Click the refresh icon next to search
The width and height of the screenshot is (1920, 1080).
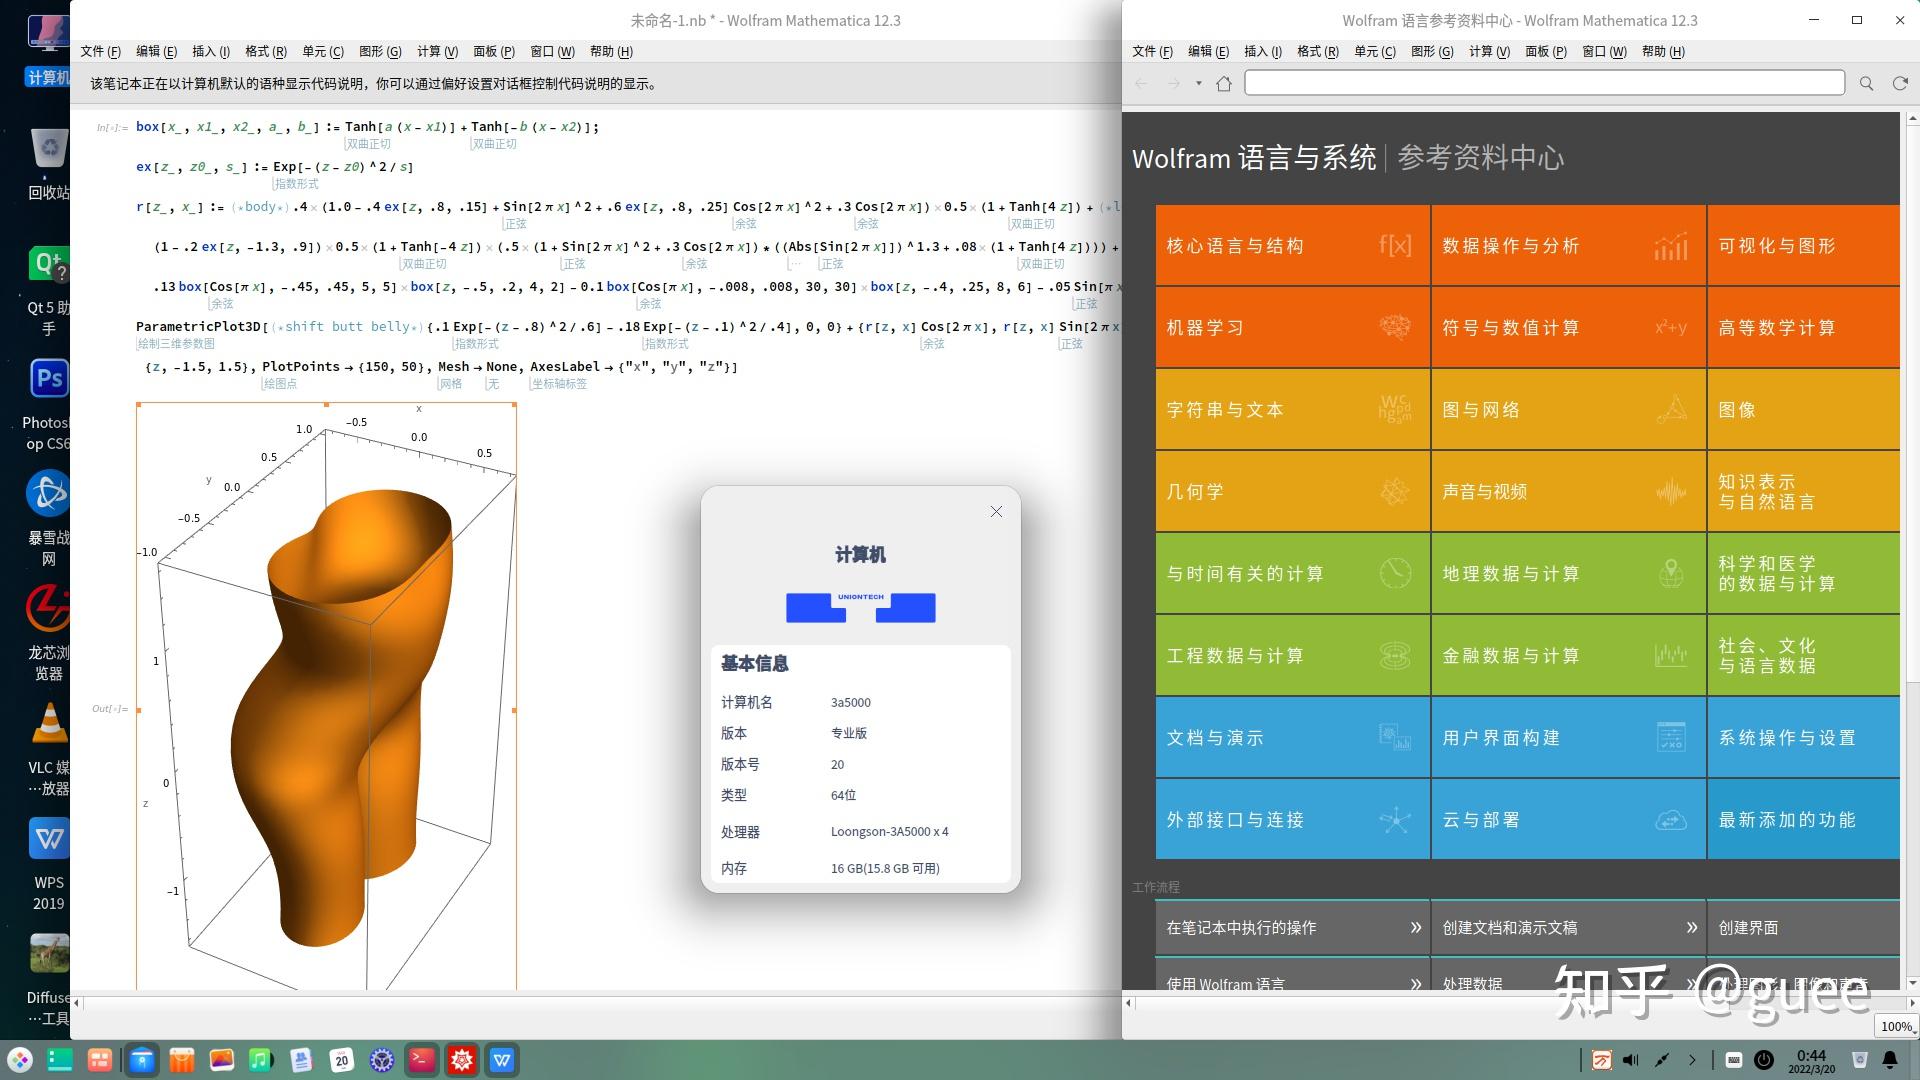(1898, 83)
